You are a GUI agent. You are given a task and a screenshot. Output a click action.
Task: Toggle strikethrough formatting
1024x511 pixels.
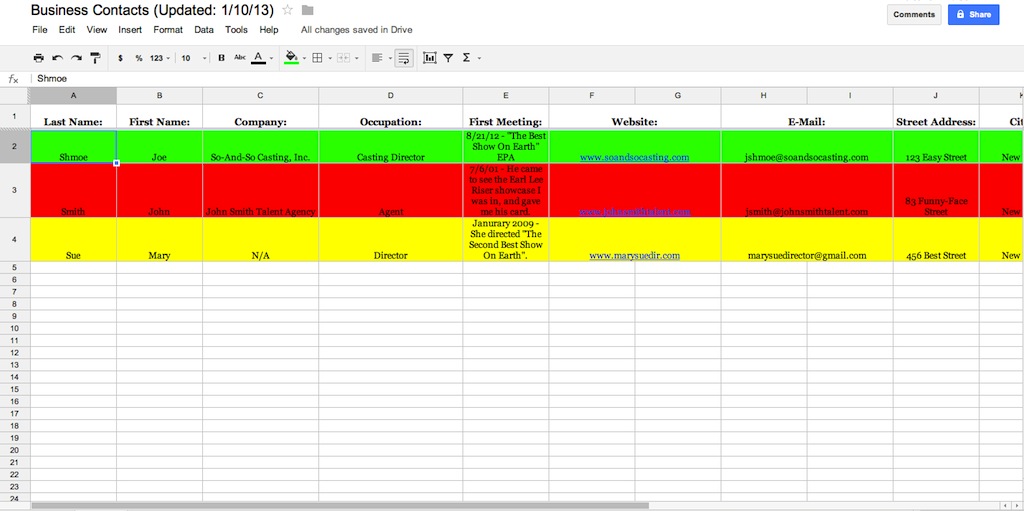coord(240,58)
